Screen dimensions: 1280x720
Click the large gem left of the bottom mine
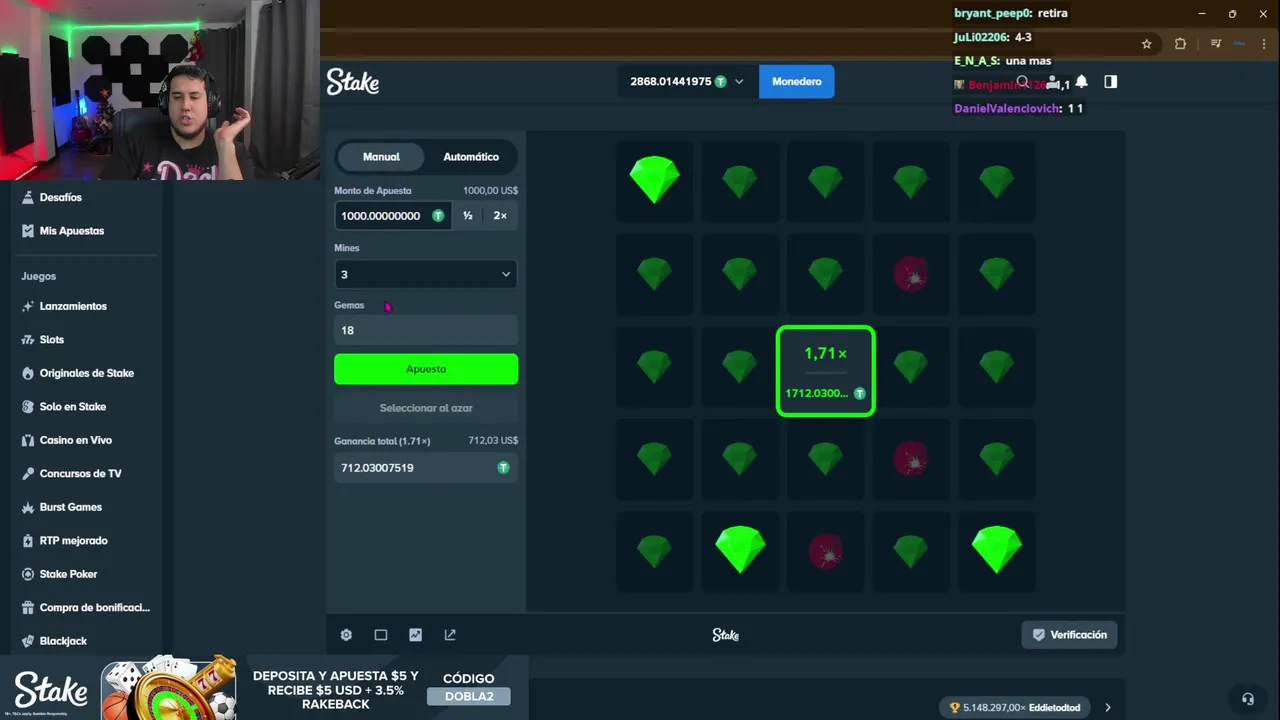click(x=740, y=550)
